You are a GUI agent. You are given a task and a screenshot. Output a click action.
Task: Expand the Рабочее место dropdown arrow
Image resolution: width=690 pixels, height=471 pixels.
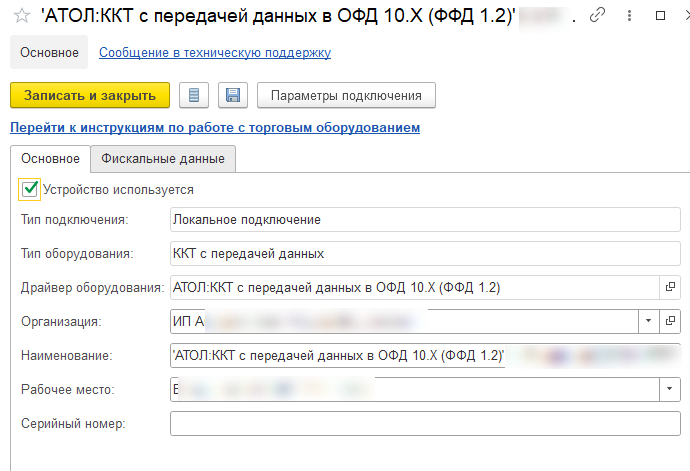pyautogui.click(x=670, y=389)
